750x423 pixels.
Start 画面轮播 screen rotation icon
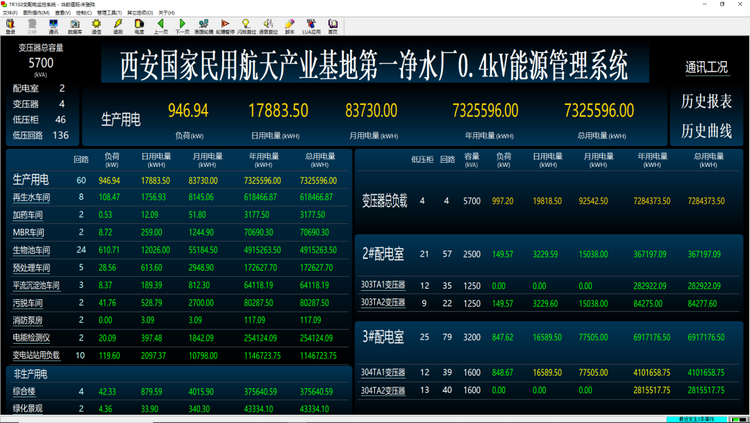[204, 26]
